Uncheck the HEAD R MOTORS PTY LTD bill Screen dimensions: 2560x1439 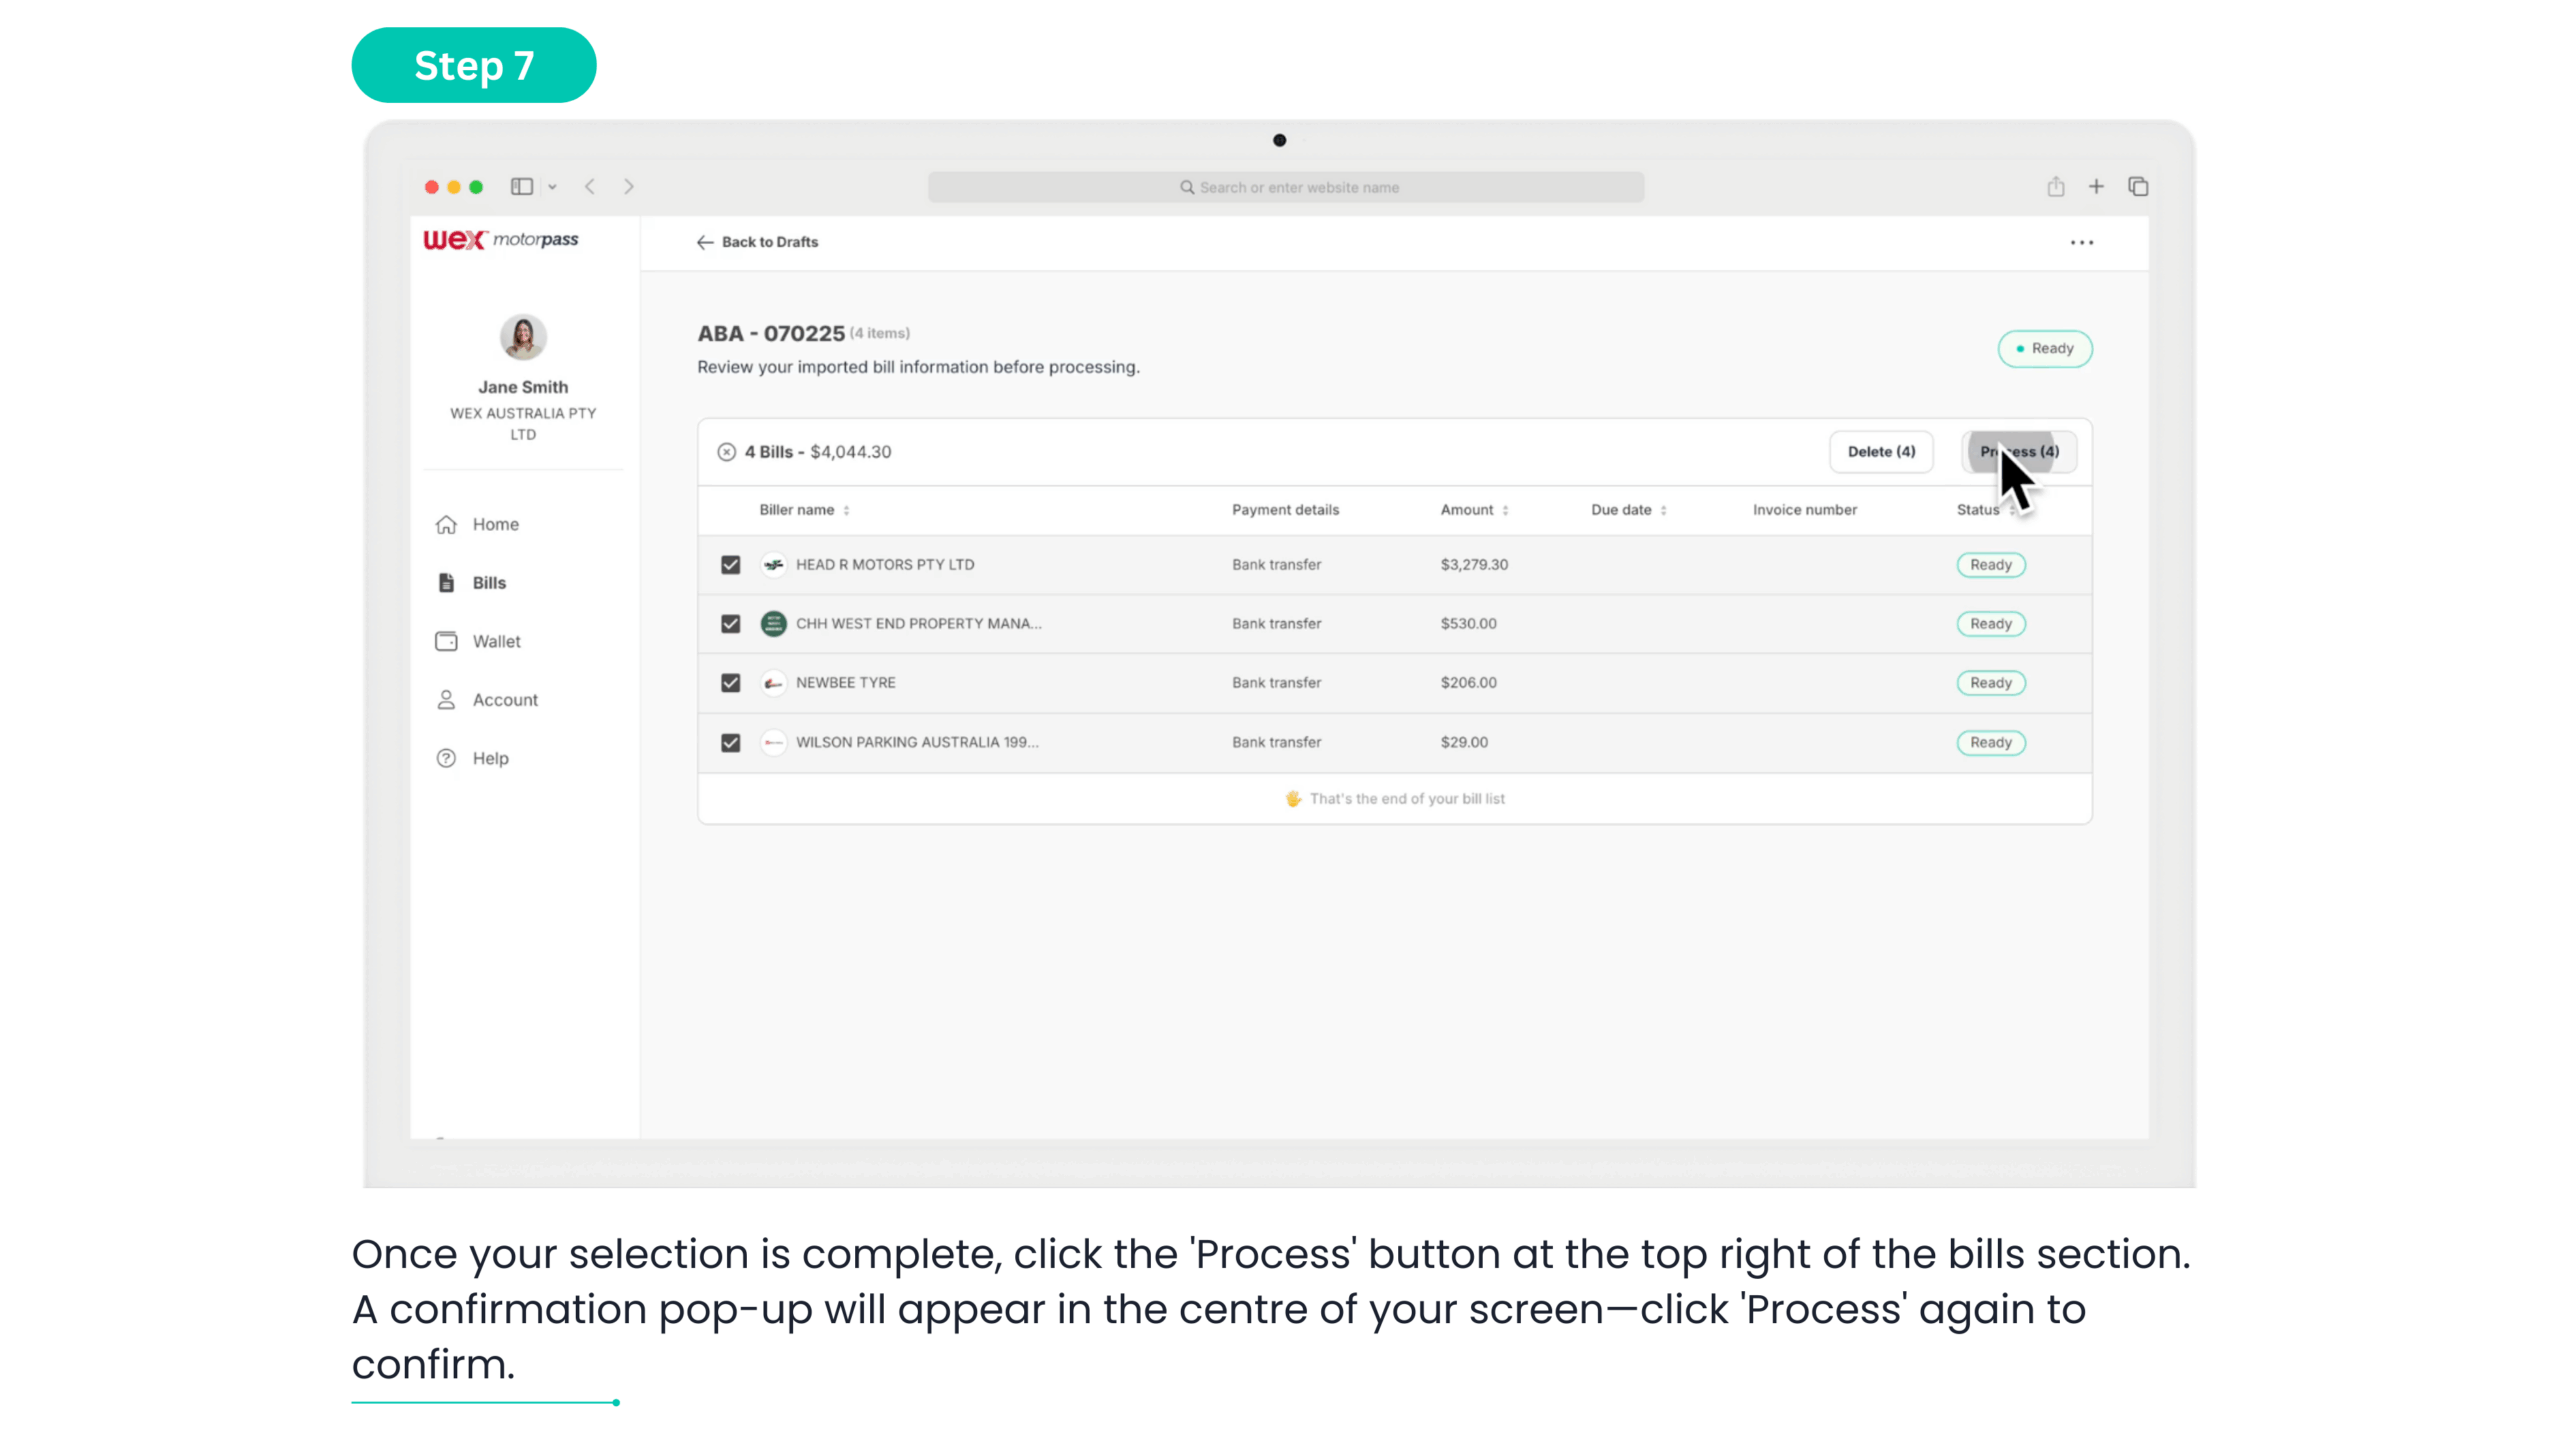731,565
